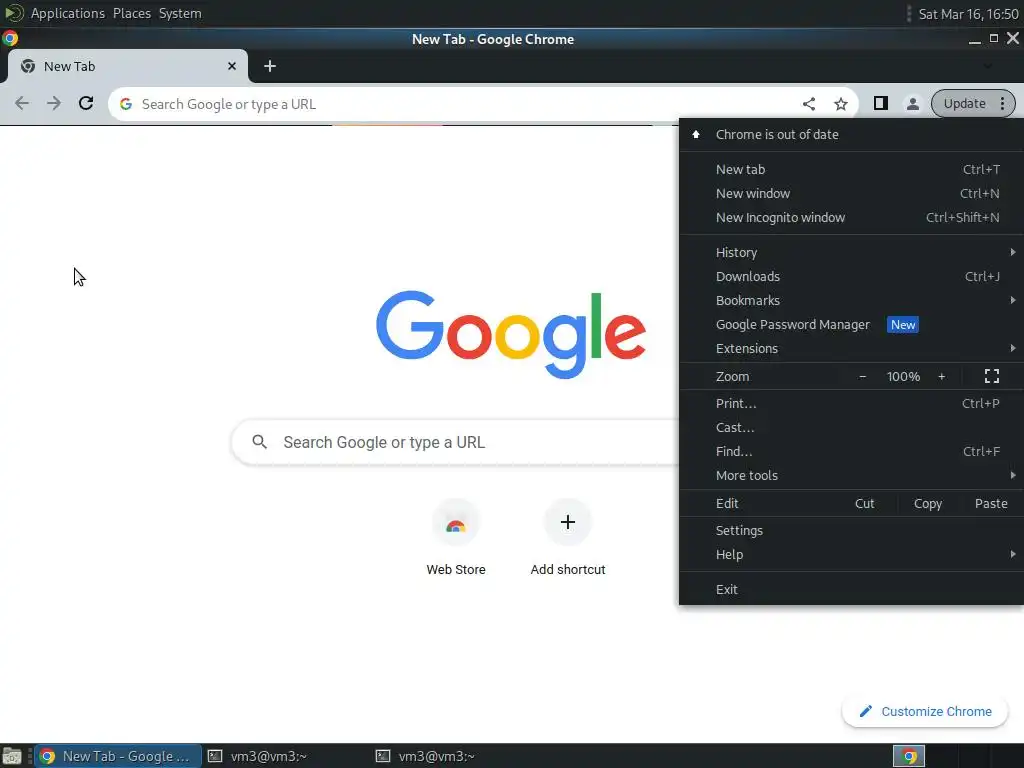The height and width of the screenshot is (768, 1024).
Task: Open the Web Store shortcut
Action: [456, 537]
